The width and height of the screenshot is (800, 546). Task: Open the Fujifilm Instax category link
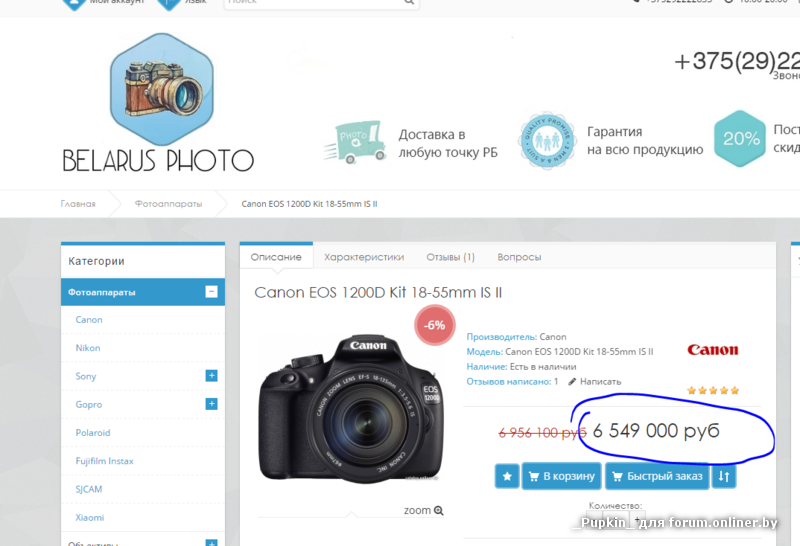(x=105, y=461)
